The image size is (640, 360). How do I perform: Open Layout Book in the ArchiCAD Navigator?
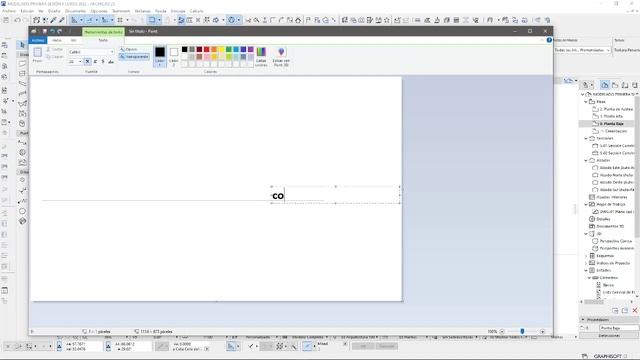point(625,85)
